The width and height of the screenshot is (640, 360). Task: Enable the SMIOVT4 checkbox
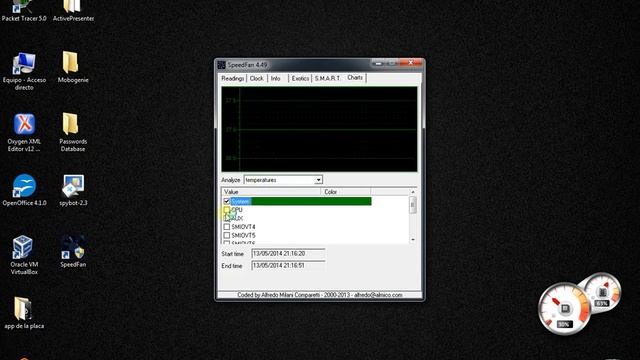[227, 227]
